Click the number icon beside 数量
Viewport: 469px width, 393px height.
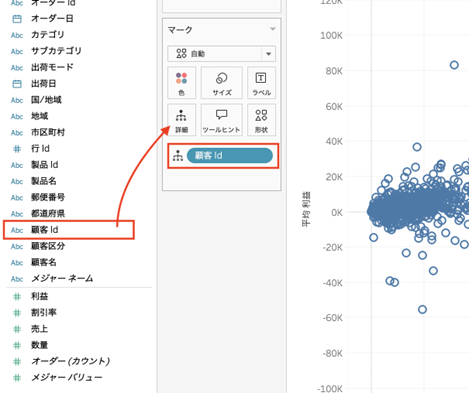[x=17, y=345]
